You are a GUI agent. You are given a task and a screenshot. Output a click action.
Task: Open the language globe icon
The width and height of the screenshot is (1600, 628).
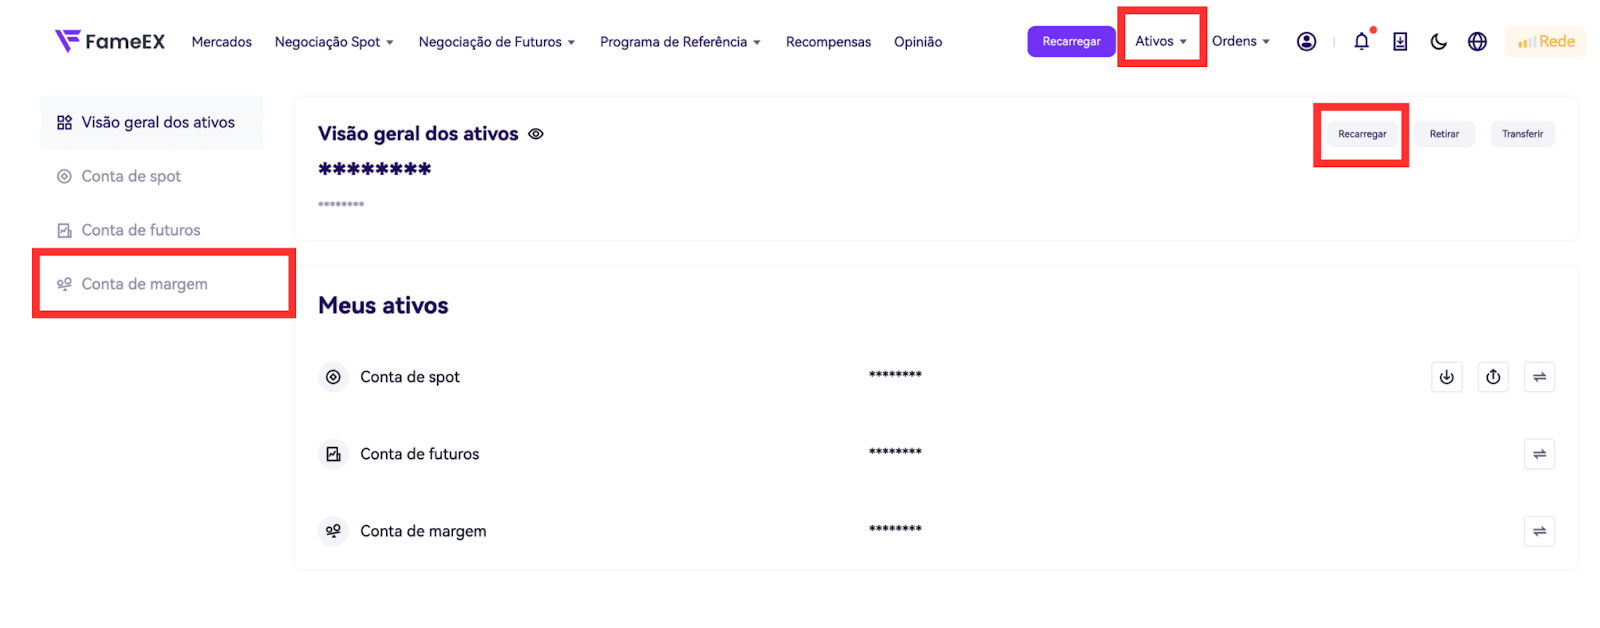click(x=1477, y=41)
